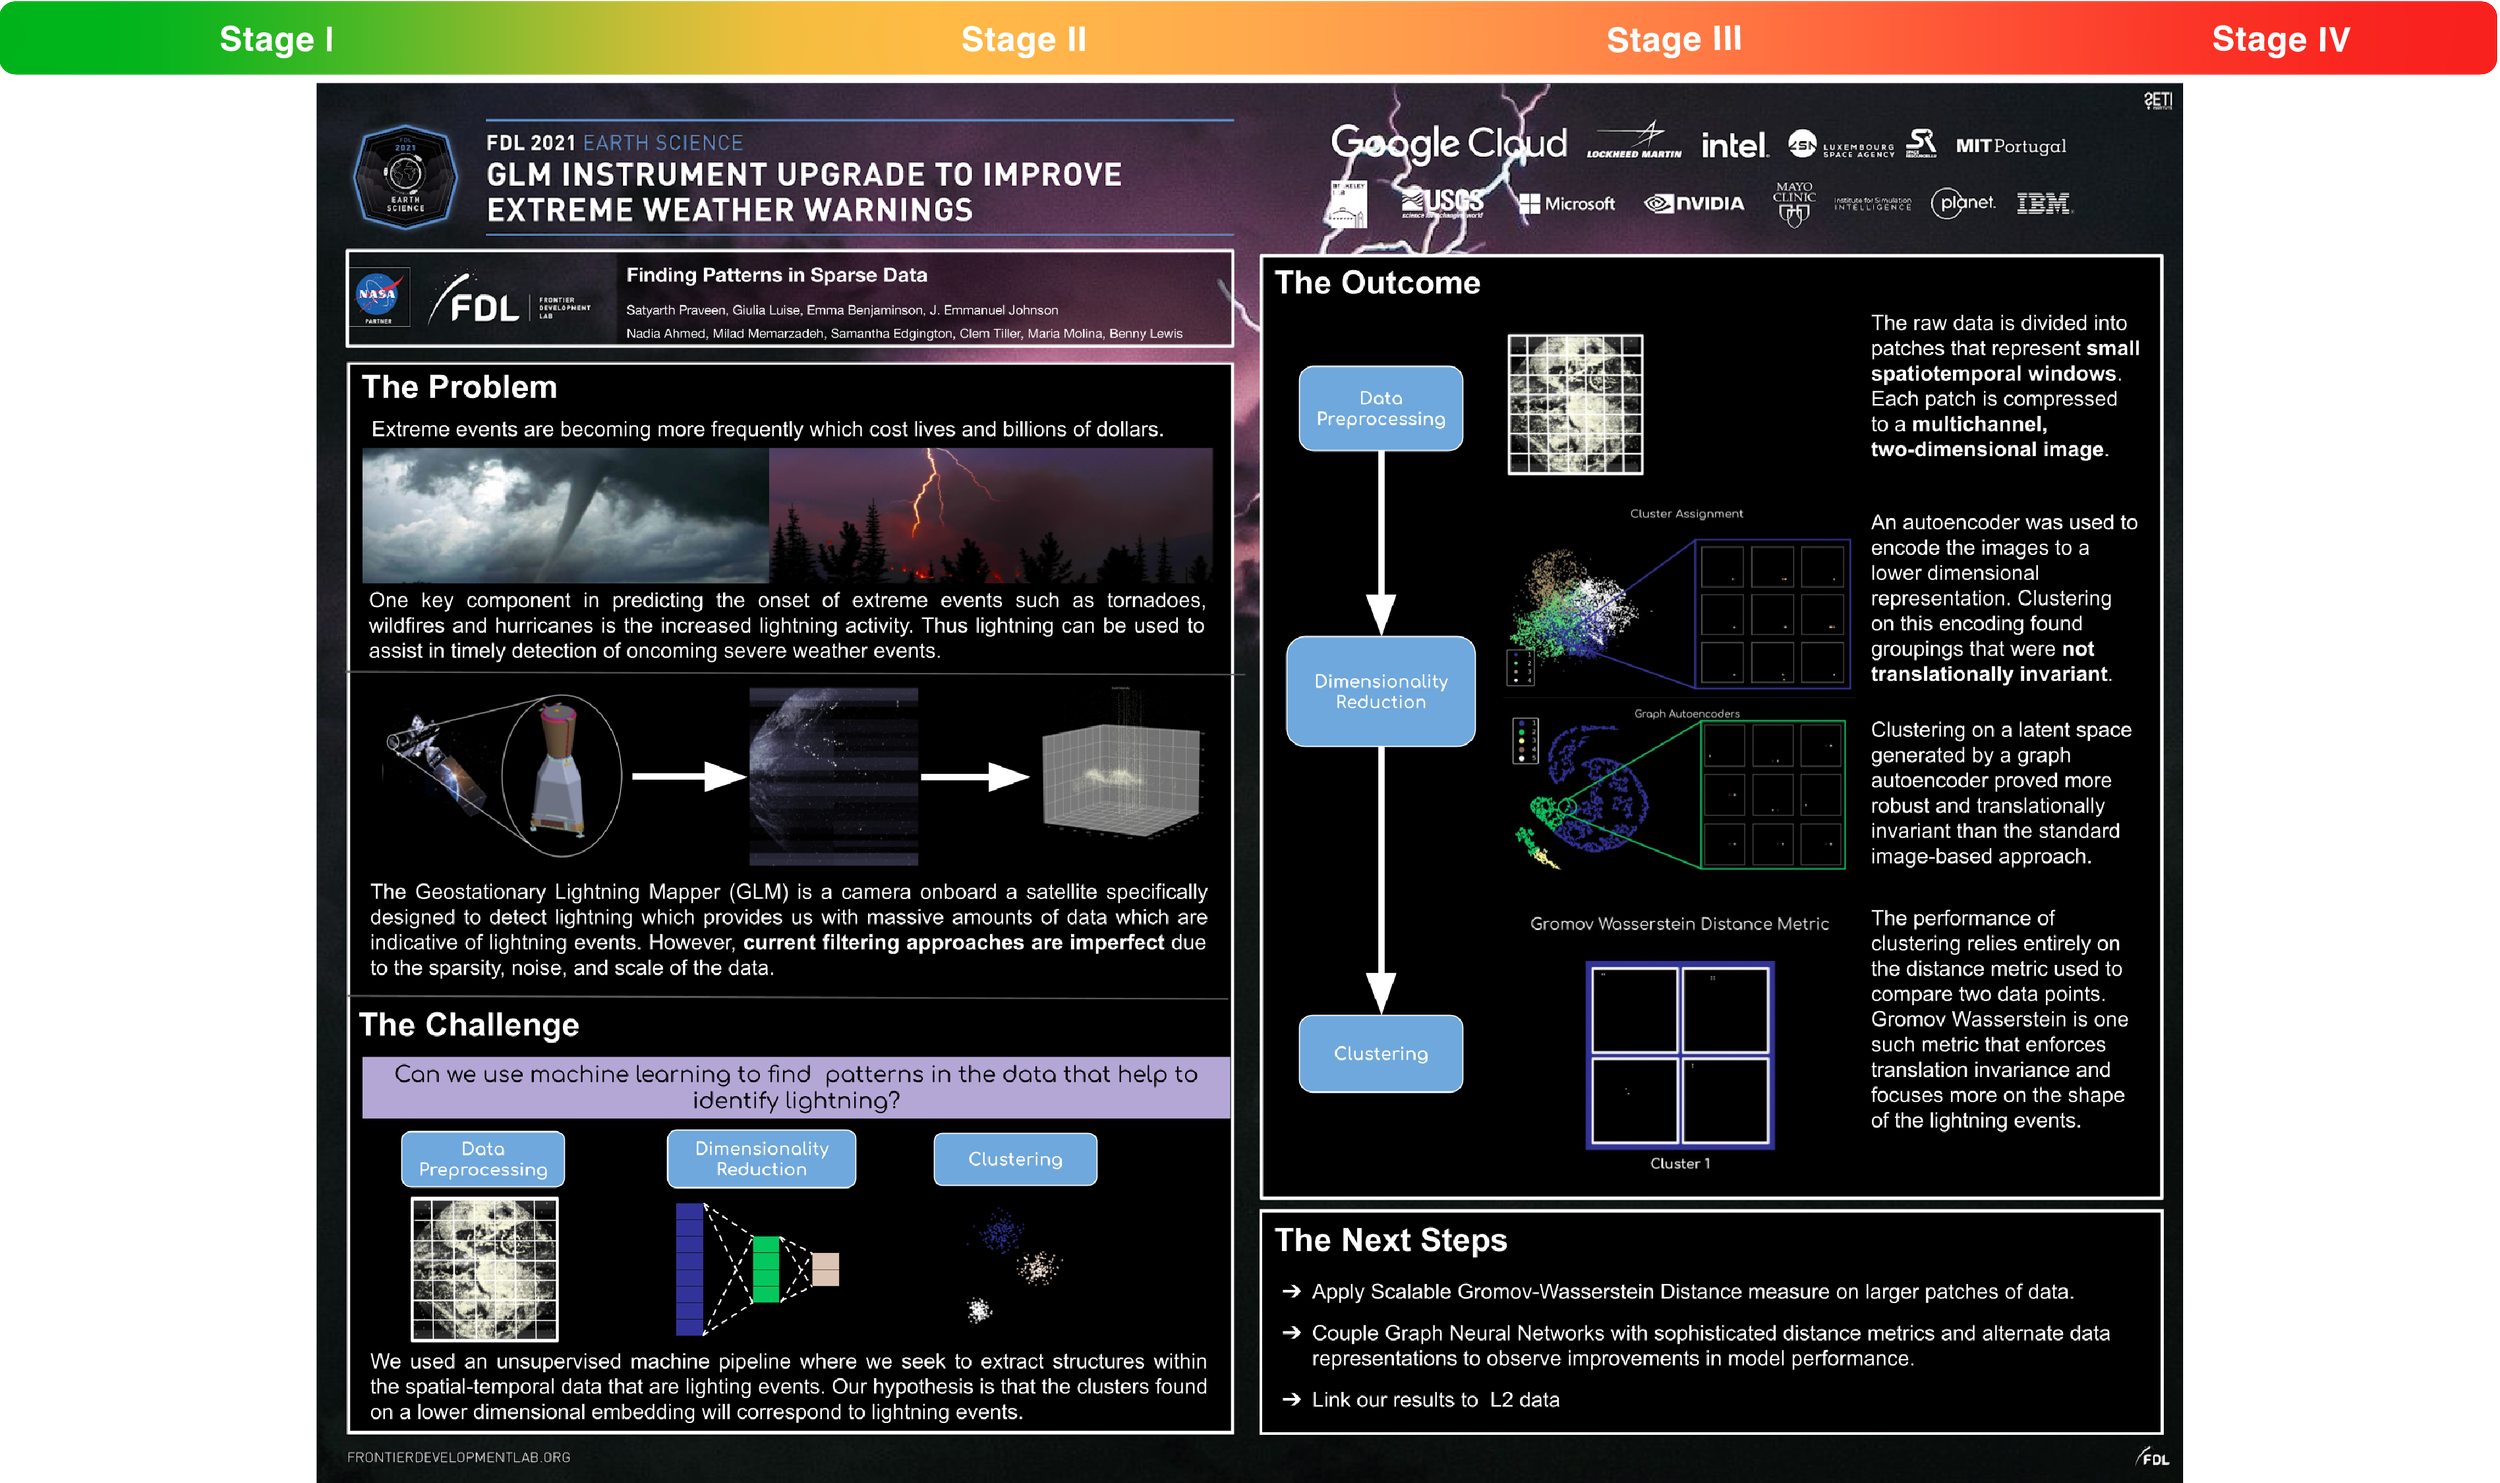Click the Mayo Clinic logo
The width and height of the screenshot is (2500, 1483).
coord(1794,204)
